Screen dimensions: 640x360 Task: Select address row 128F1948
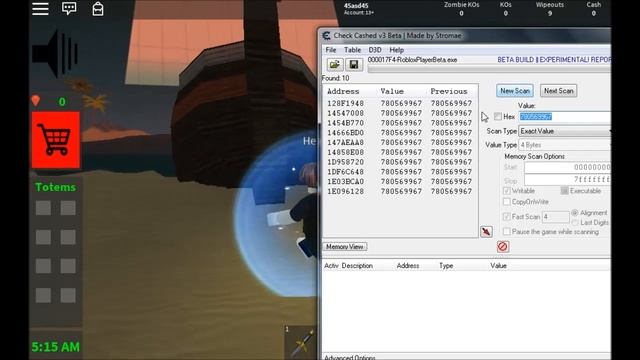tap(400, 103)
